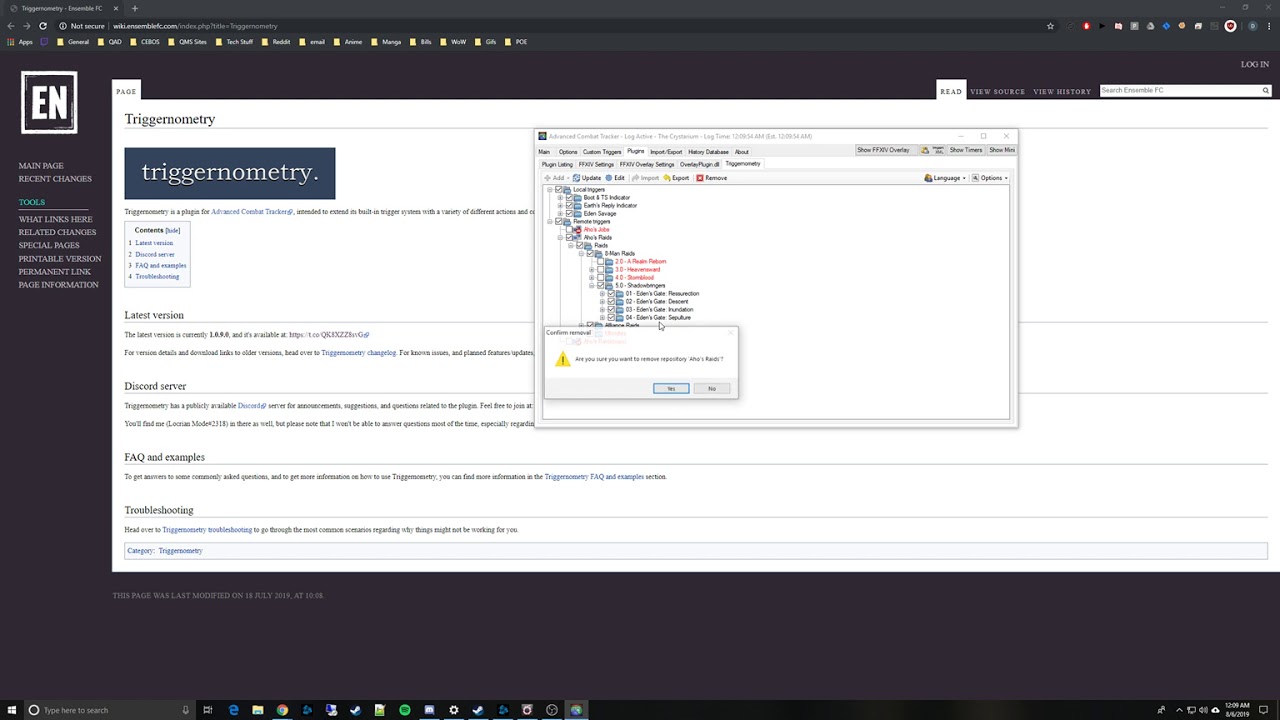1280x720 pixels.
Task: Open the View History tab on the wiki
Action: click(x=1062, y=92)
